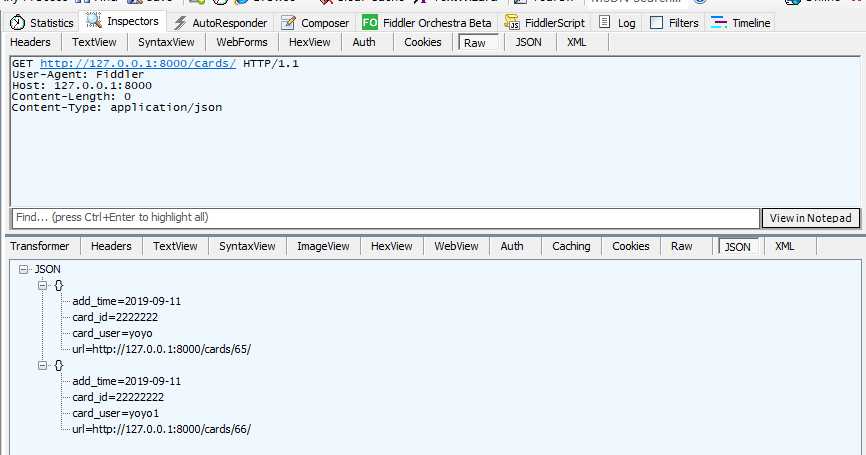Open response TextView tab
The width and height of the screenshot is (866, 455).
pos(175,246)
